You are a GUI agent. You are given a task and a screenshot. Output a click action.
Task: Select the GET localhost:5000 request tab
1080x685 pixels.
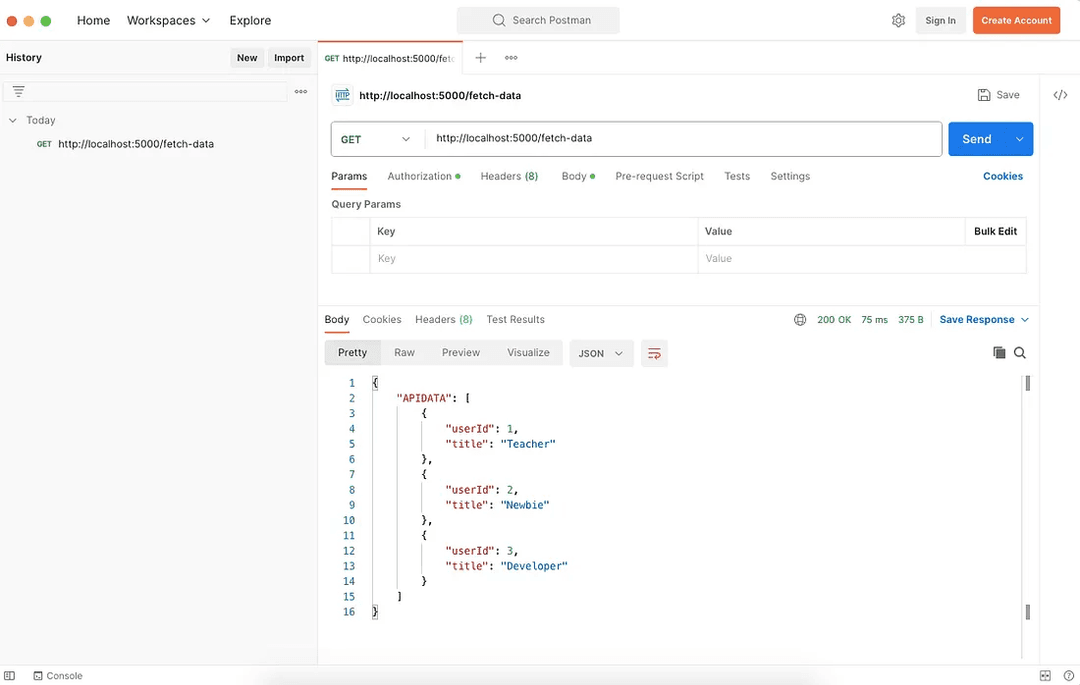(390, 59)
